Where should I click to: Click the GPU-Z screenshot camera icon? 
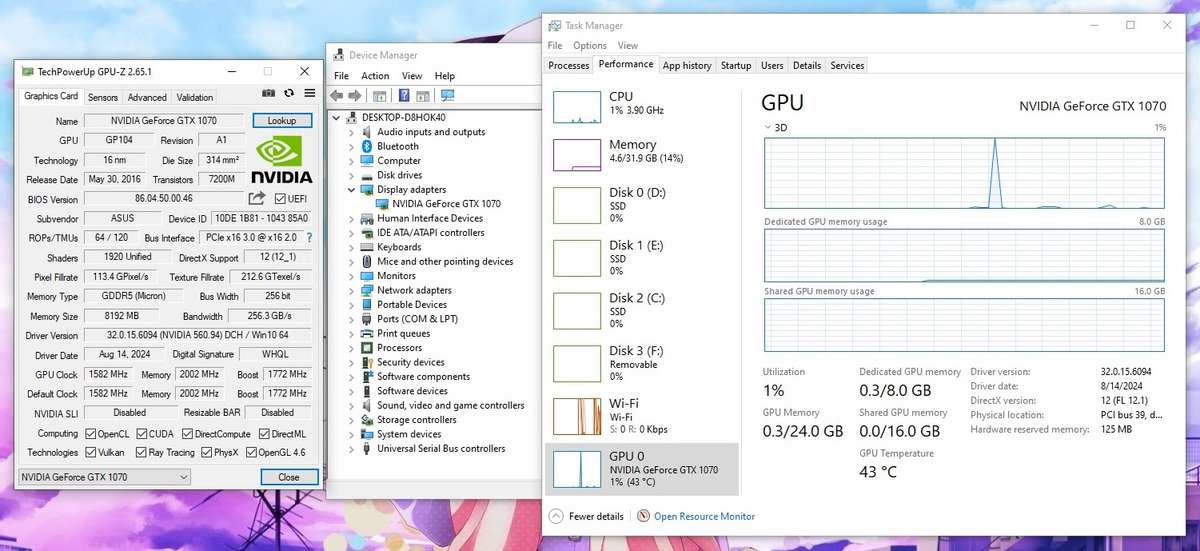[x=268, y=93]
